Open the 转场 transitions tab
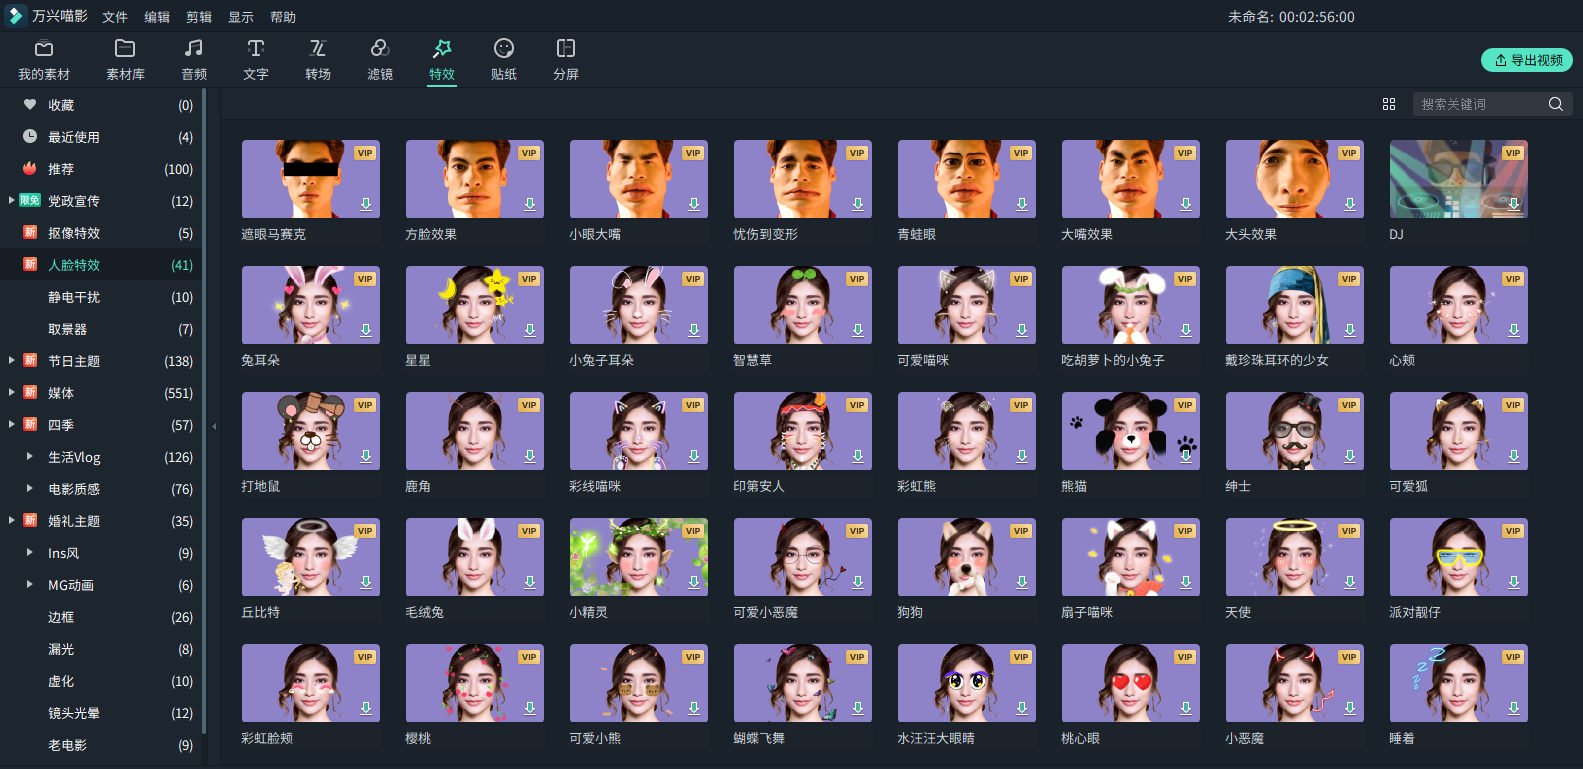Viewport: 1583px width, 769px height. [318, 60]
